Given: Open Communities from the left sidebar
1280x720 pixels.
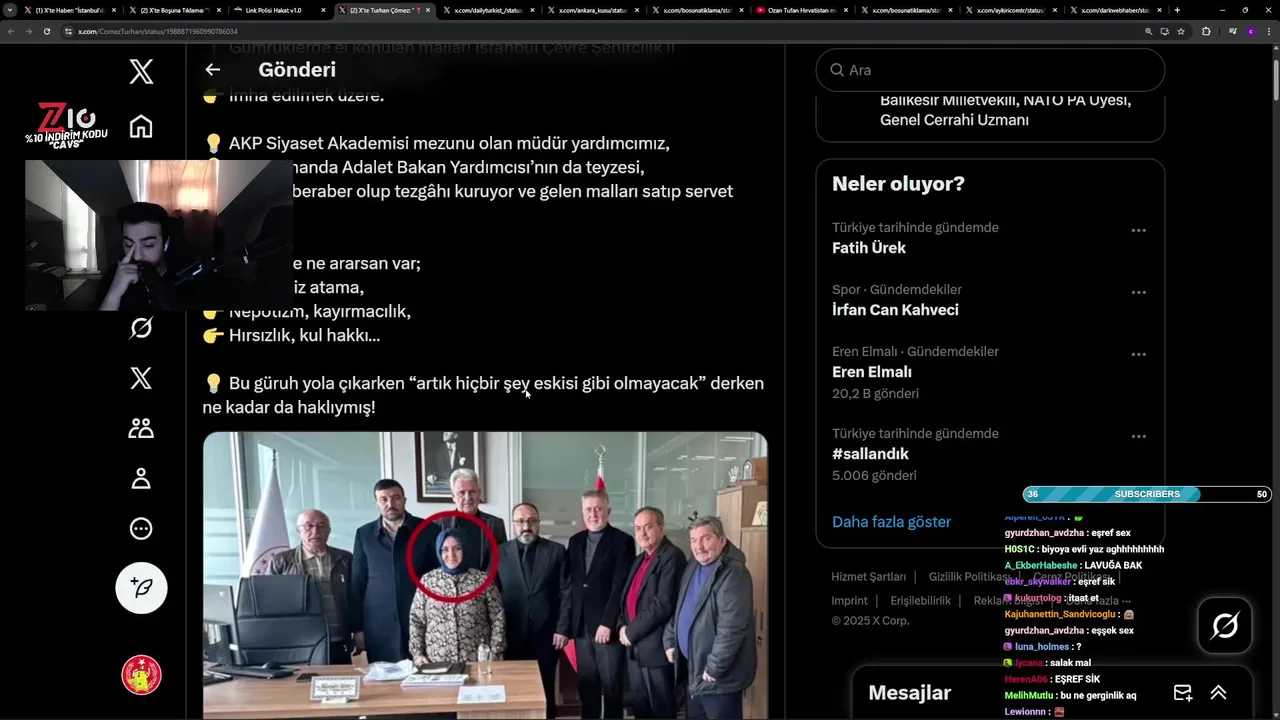Looking at the screenshot, I should click(x=141, y=428).
